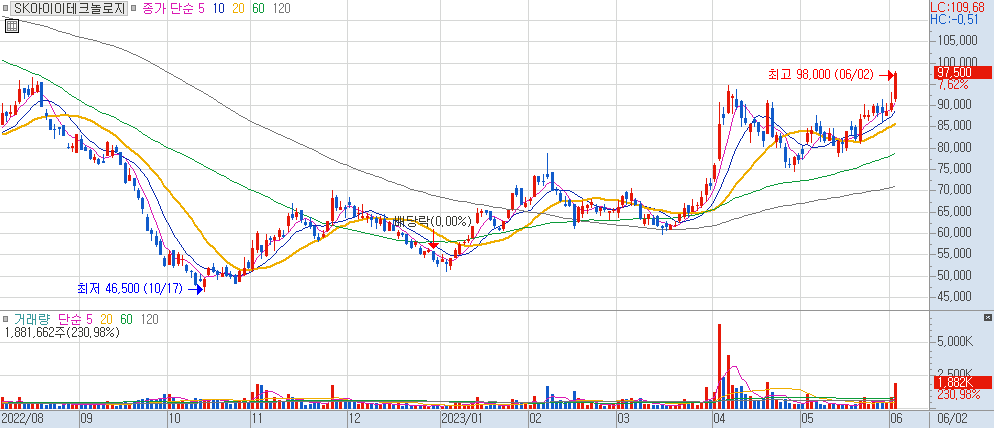
Task: Click the 11 month date axis label
Action: pos(257,419)
